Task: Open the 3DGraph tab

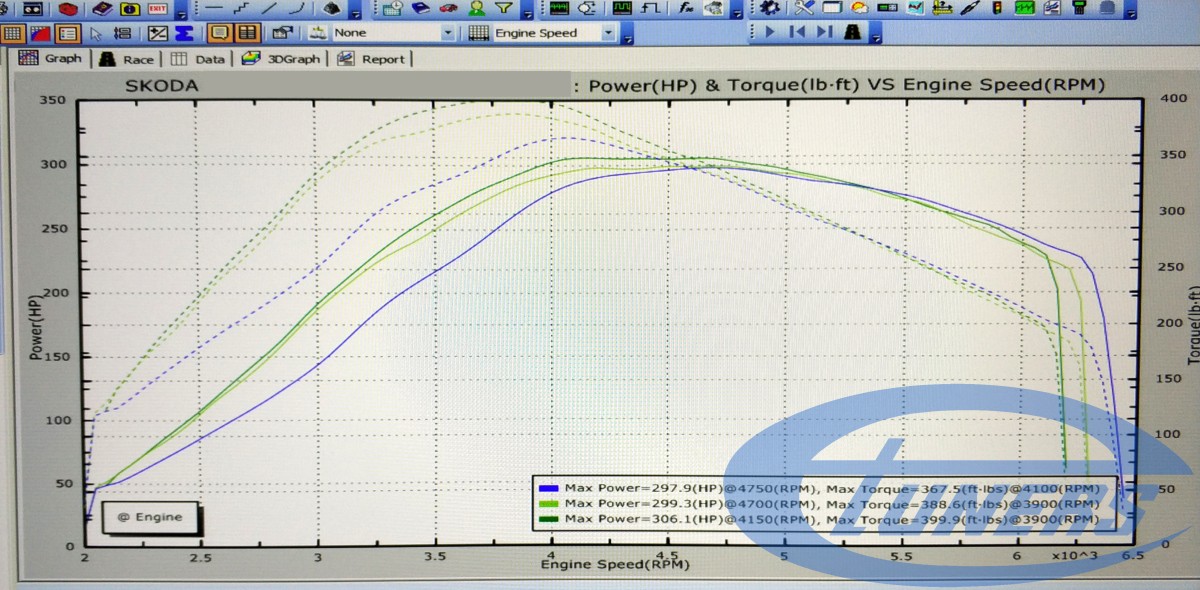Action: (281, 59)
